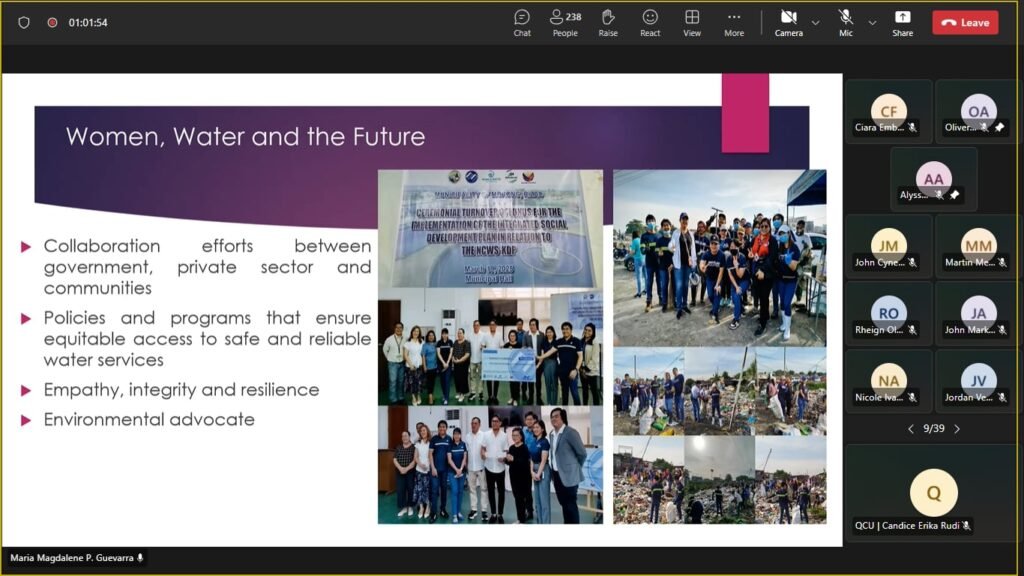This screenshot has width=1024, height=576.
Task: Turn on the Camera
Action: 788,22
